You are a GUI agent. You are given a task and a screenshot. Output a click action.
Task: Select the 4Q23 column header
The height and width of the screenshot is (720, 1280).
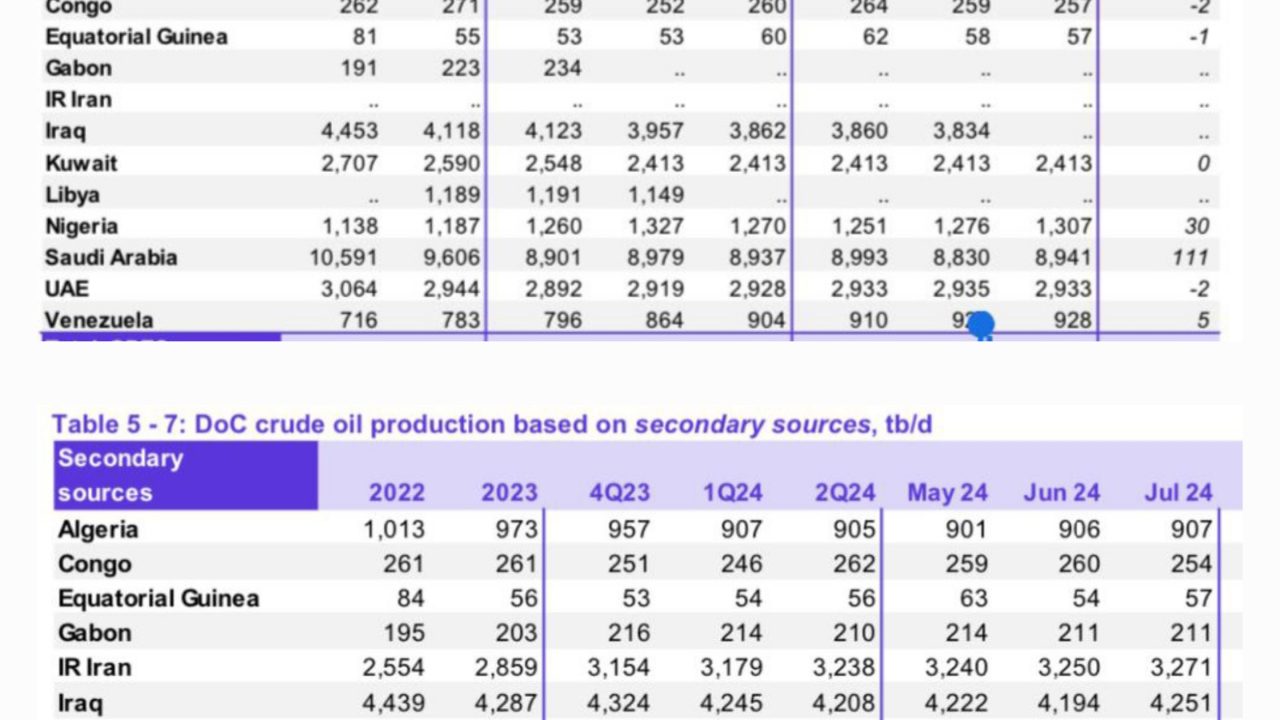620,493
